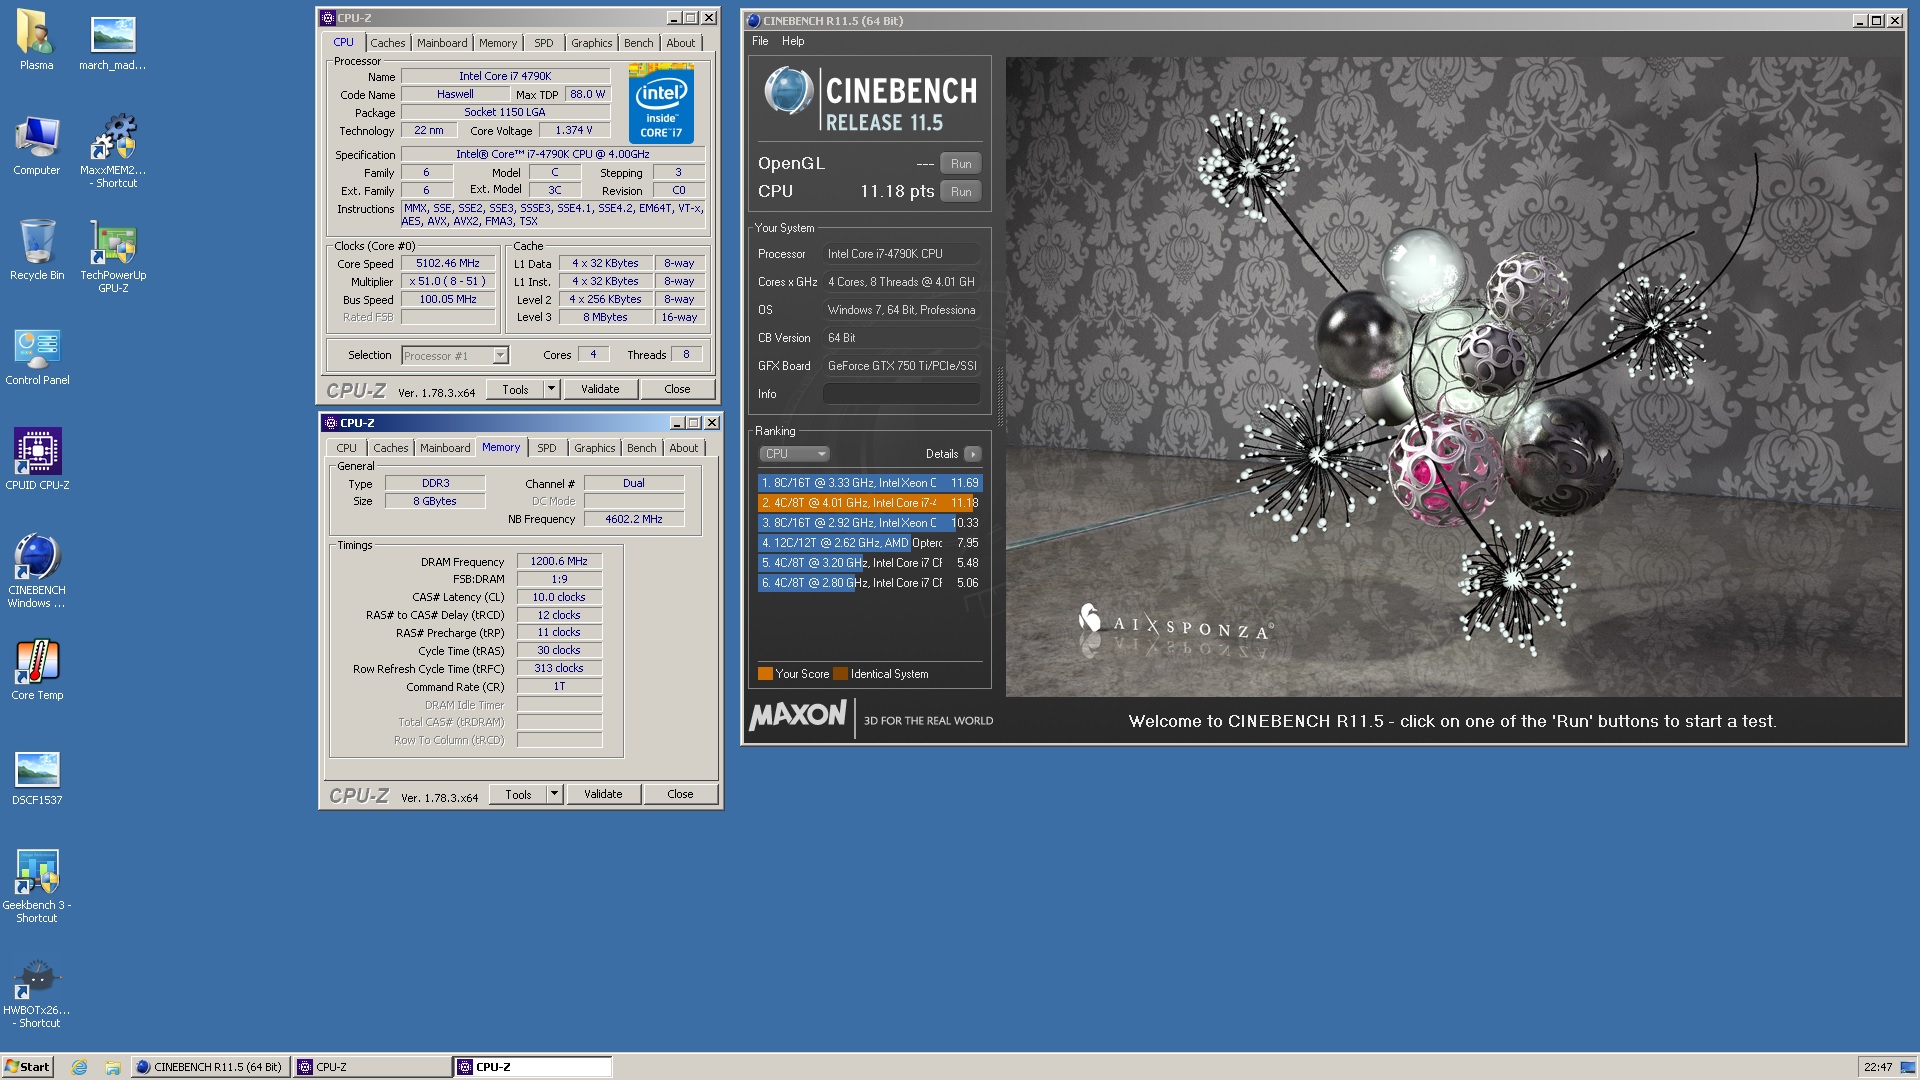Click the Processor field Intel Core i7-4790K CPU
This screenshot has height=1080, width=1920.
(x=901, y=254)
